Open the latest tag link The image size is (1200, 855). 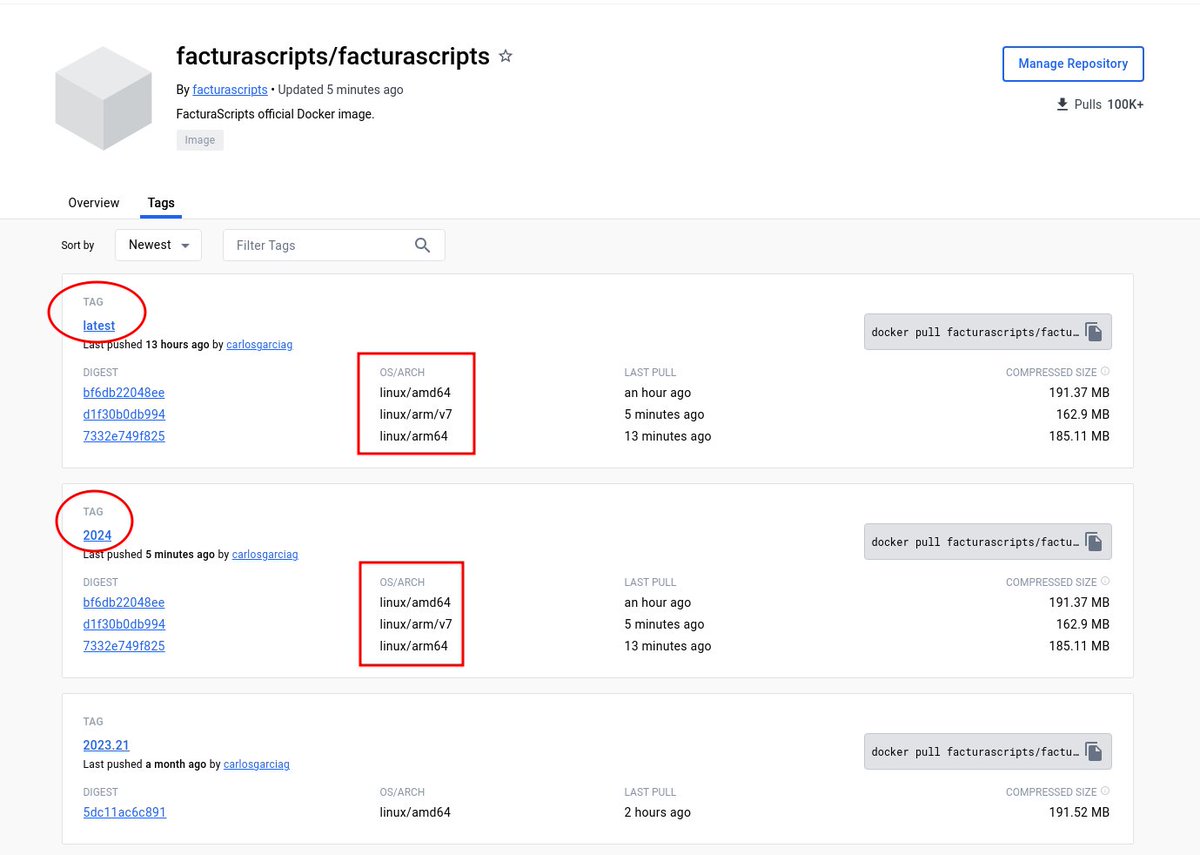coord(99,326)
